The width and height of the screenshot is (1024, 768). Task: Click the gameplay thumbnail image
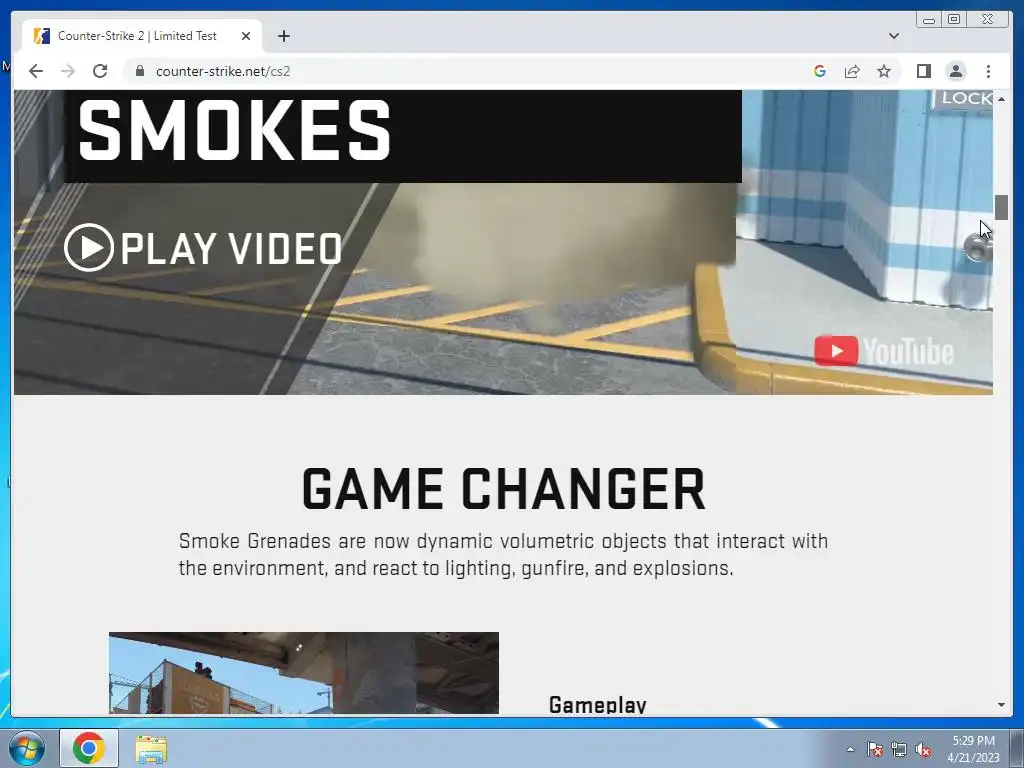pyautogui.click(x=304, y=673)
